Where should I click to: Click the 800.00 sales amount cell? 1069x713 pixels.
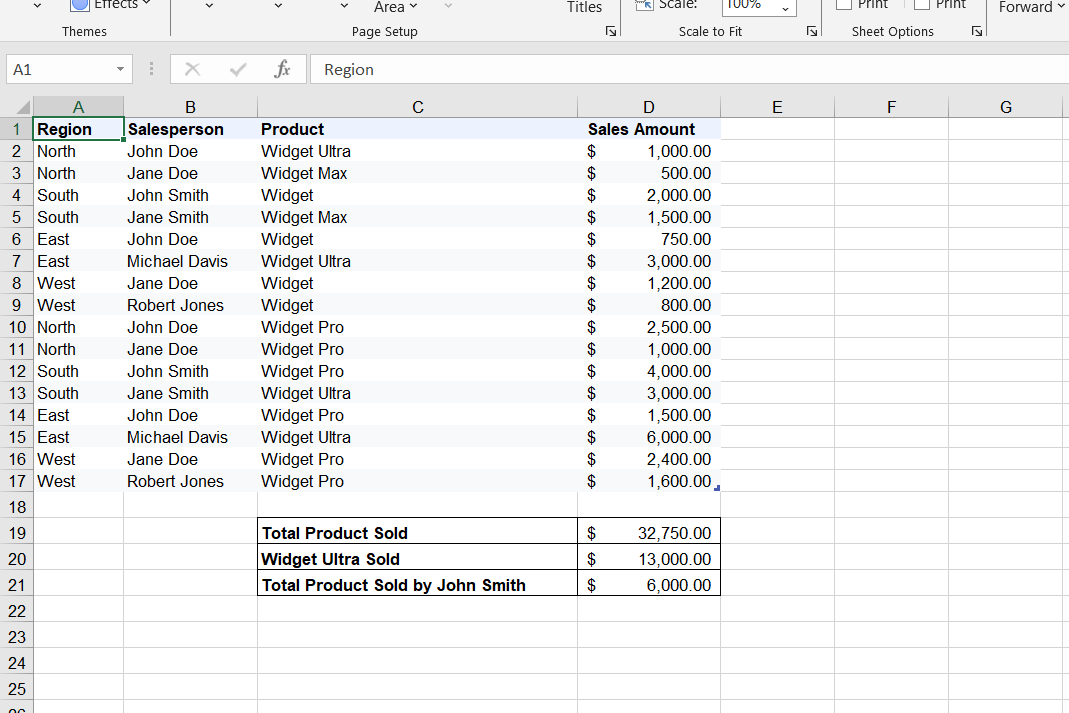tap(648, 305)
